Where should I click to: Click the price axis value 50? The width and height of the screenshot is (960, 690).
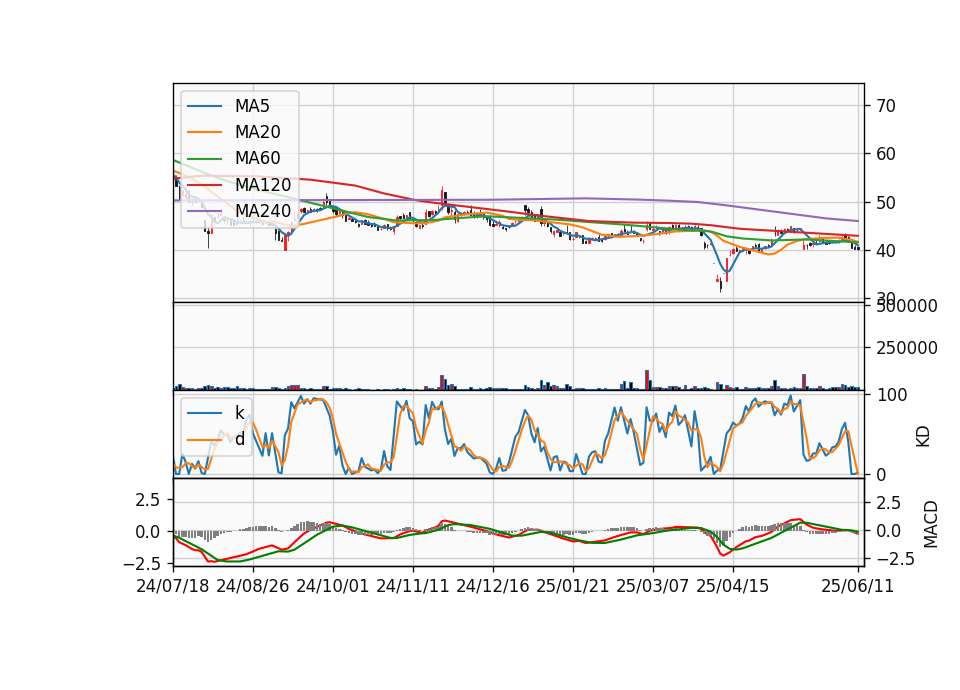(x=886, y=203)
